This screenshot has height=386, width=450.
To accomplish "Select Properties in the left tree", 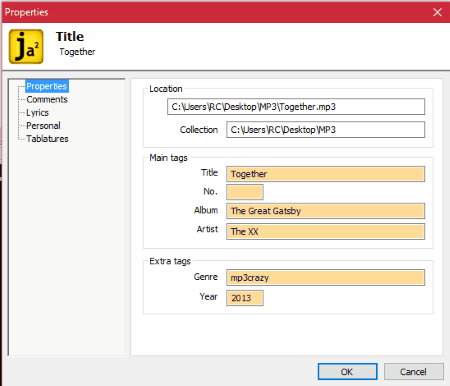I will point(47,86).
